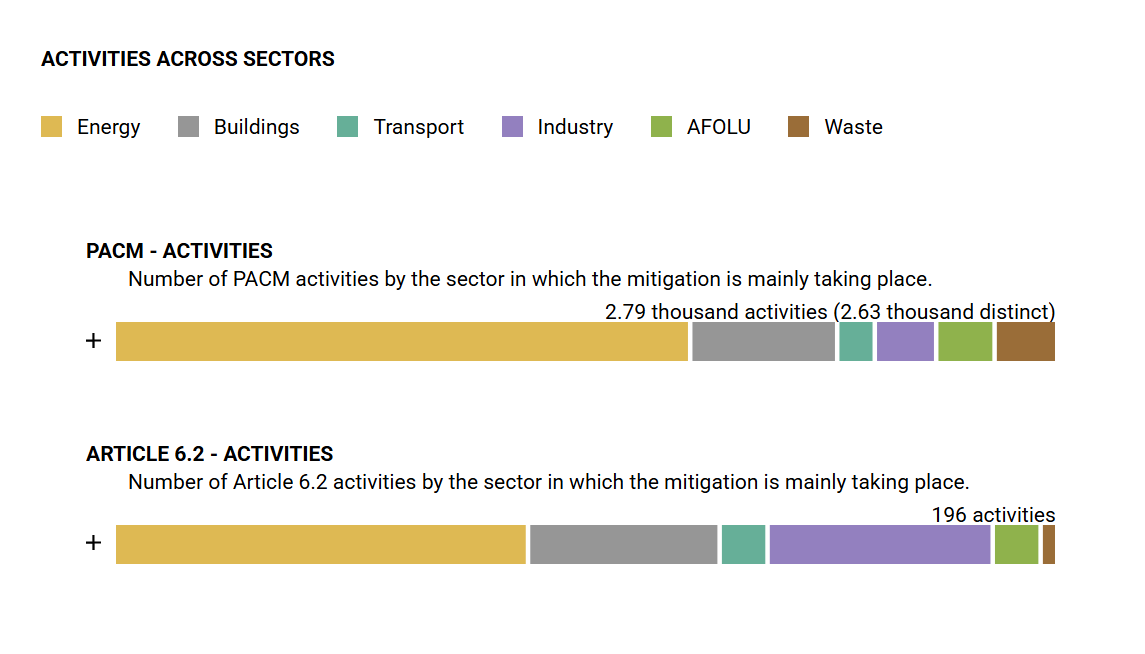
Task: Click the Transport legend color swatch
Action: 347,127
